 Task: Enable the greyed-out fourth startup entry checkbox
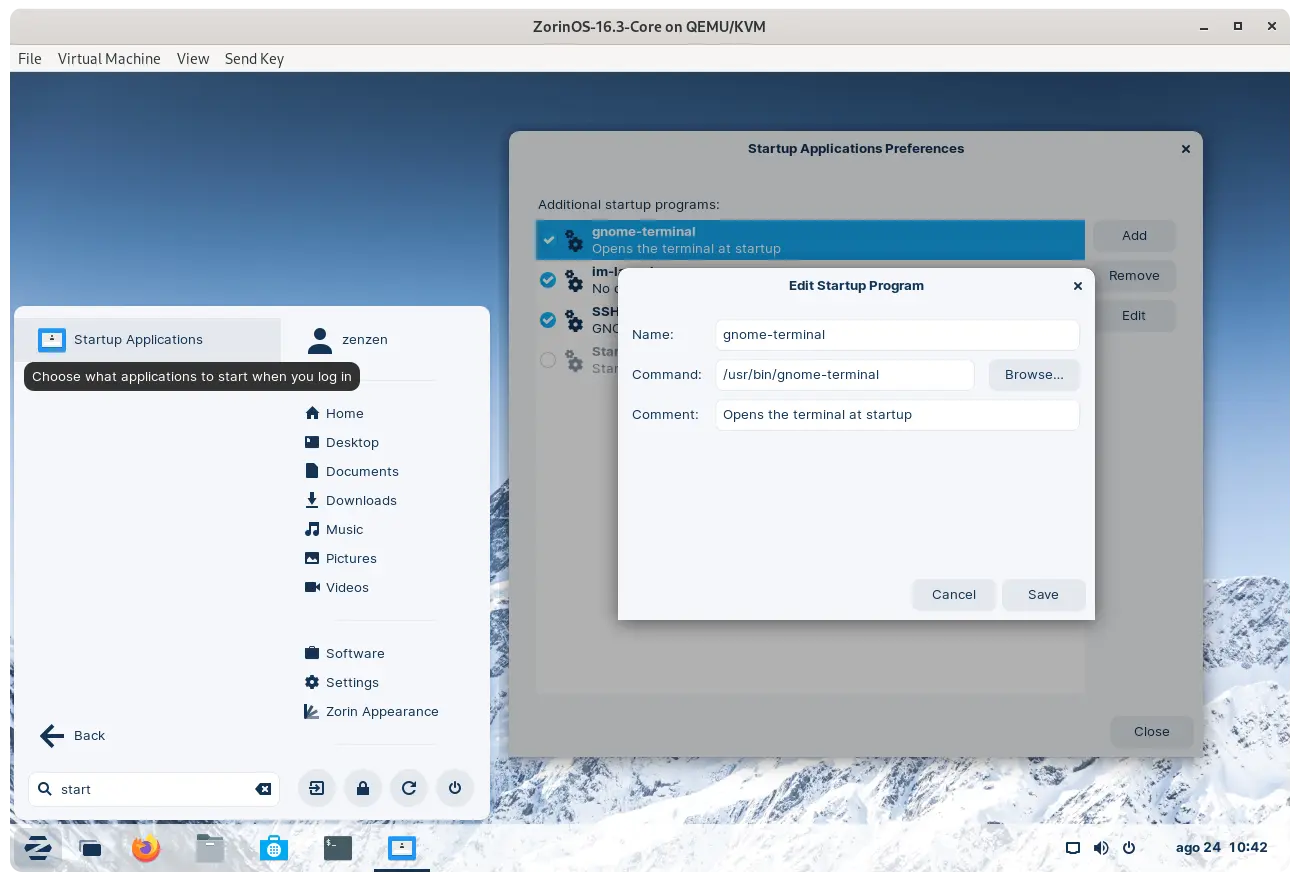point(548,360)
